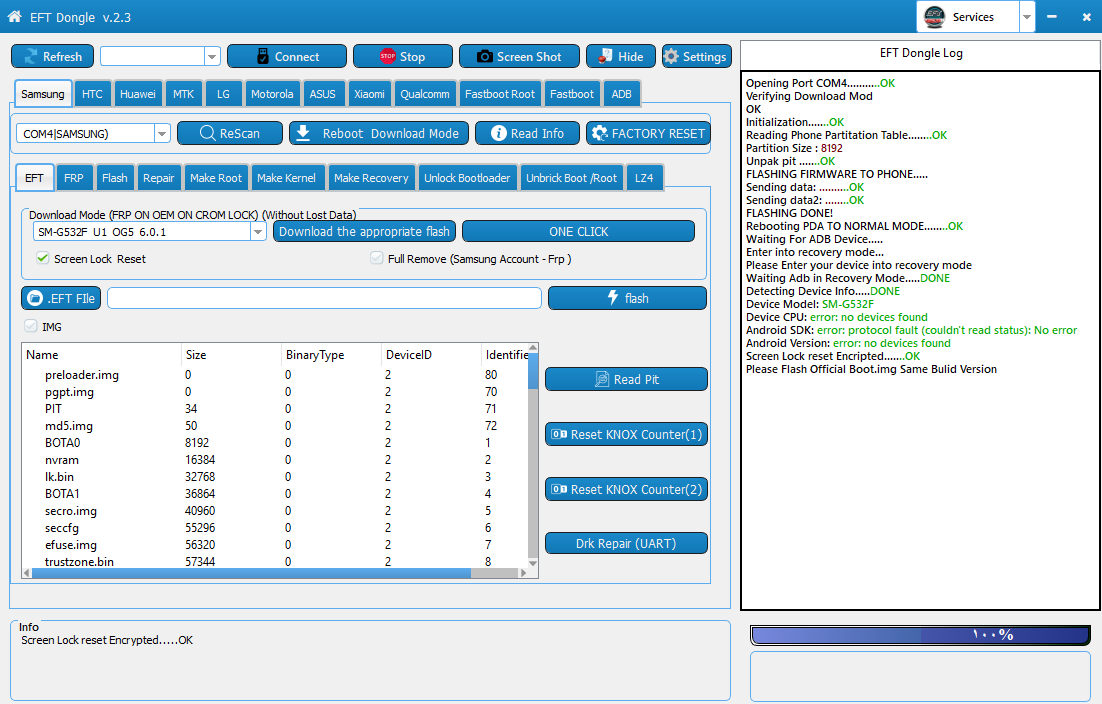Open Settings via the gear button
This screenshot has height=704, width=1102.
click(x=696, y=56)
